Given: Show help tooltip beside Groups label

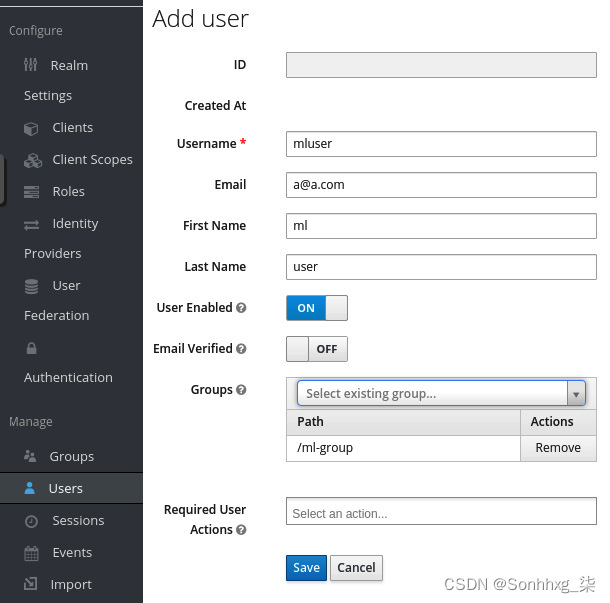Looking at the screenshot, I should 241,389.
